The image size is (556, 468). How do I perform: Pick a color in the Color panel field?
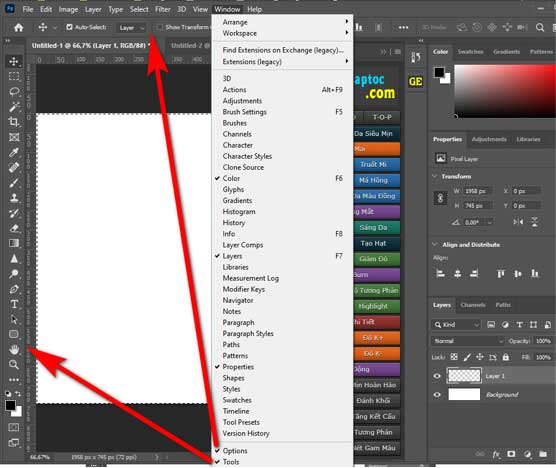tap(505, 91)
